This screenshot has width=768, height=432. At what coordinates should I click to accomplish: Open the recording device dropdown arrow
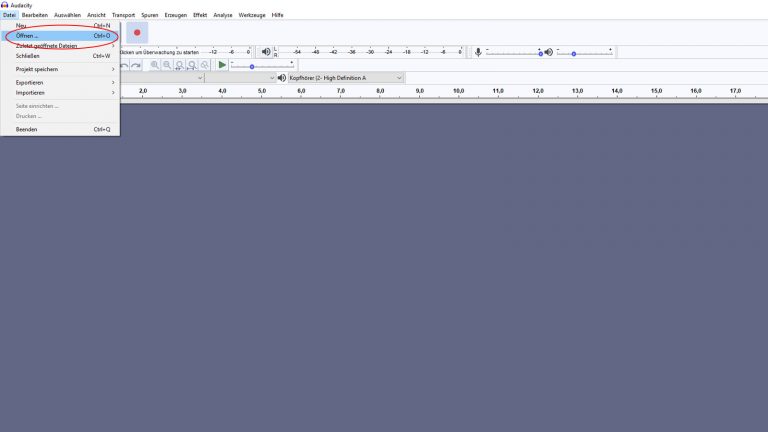pos(200,78)
